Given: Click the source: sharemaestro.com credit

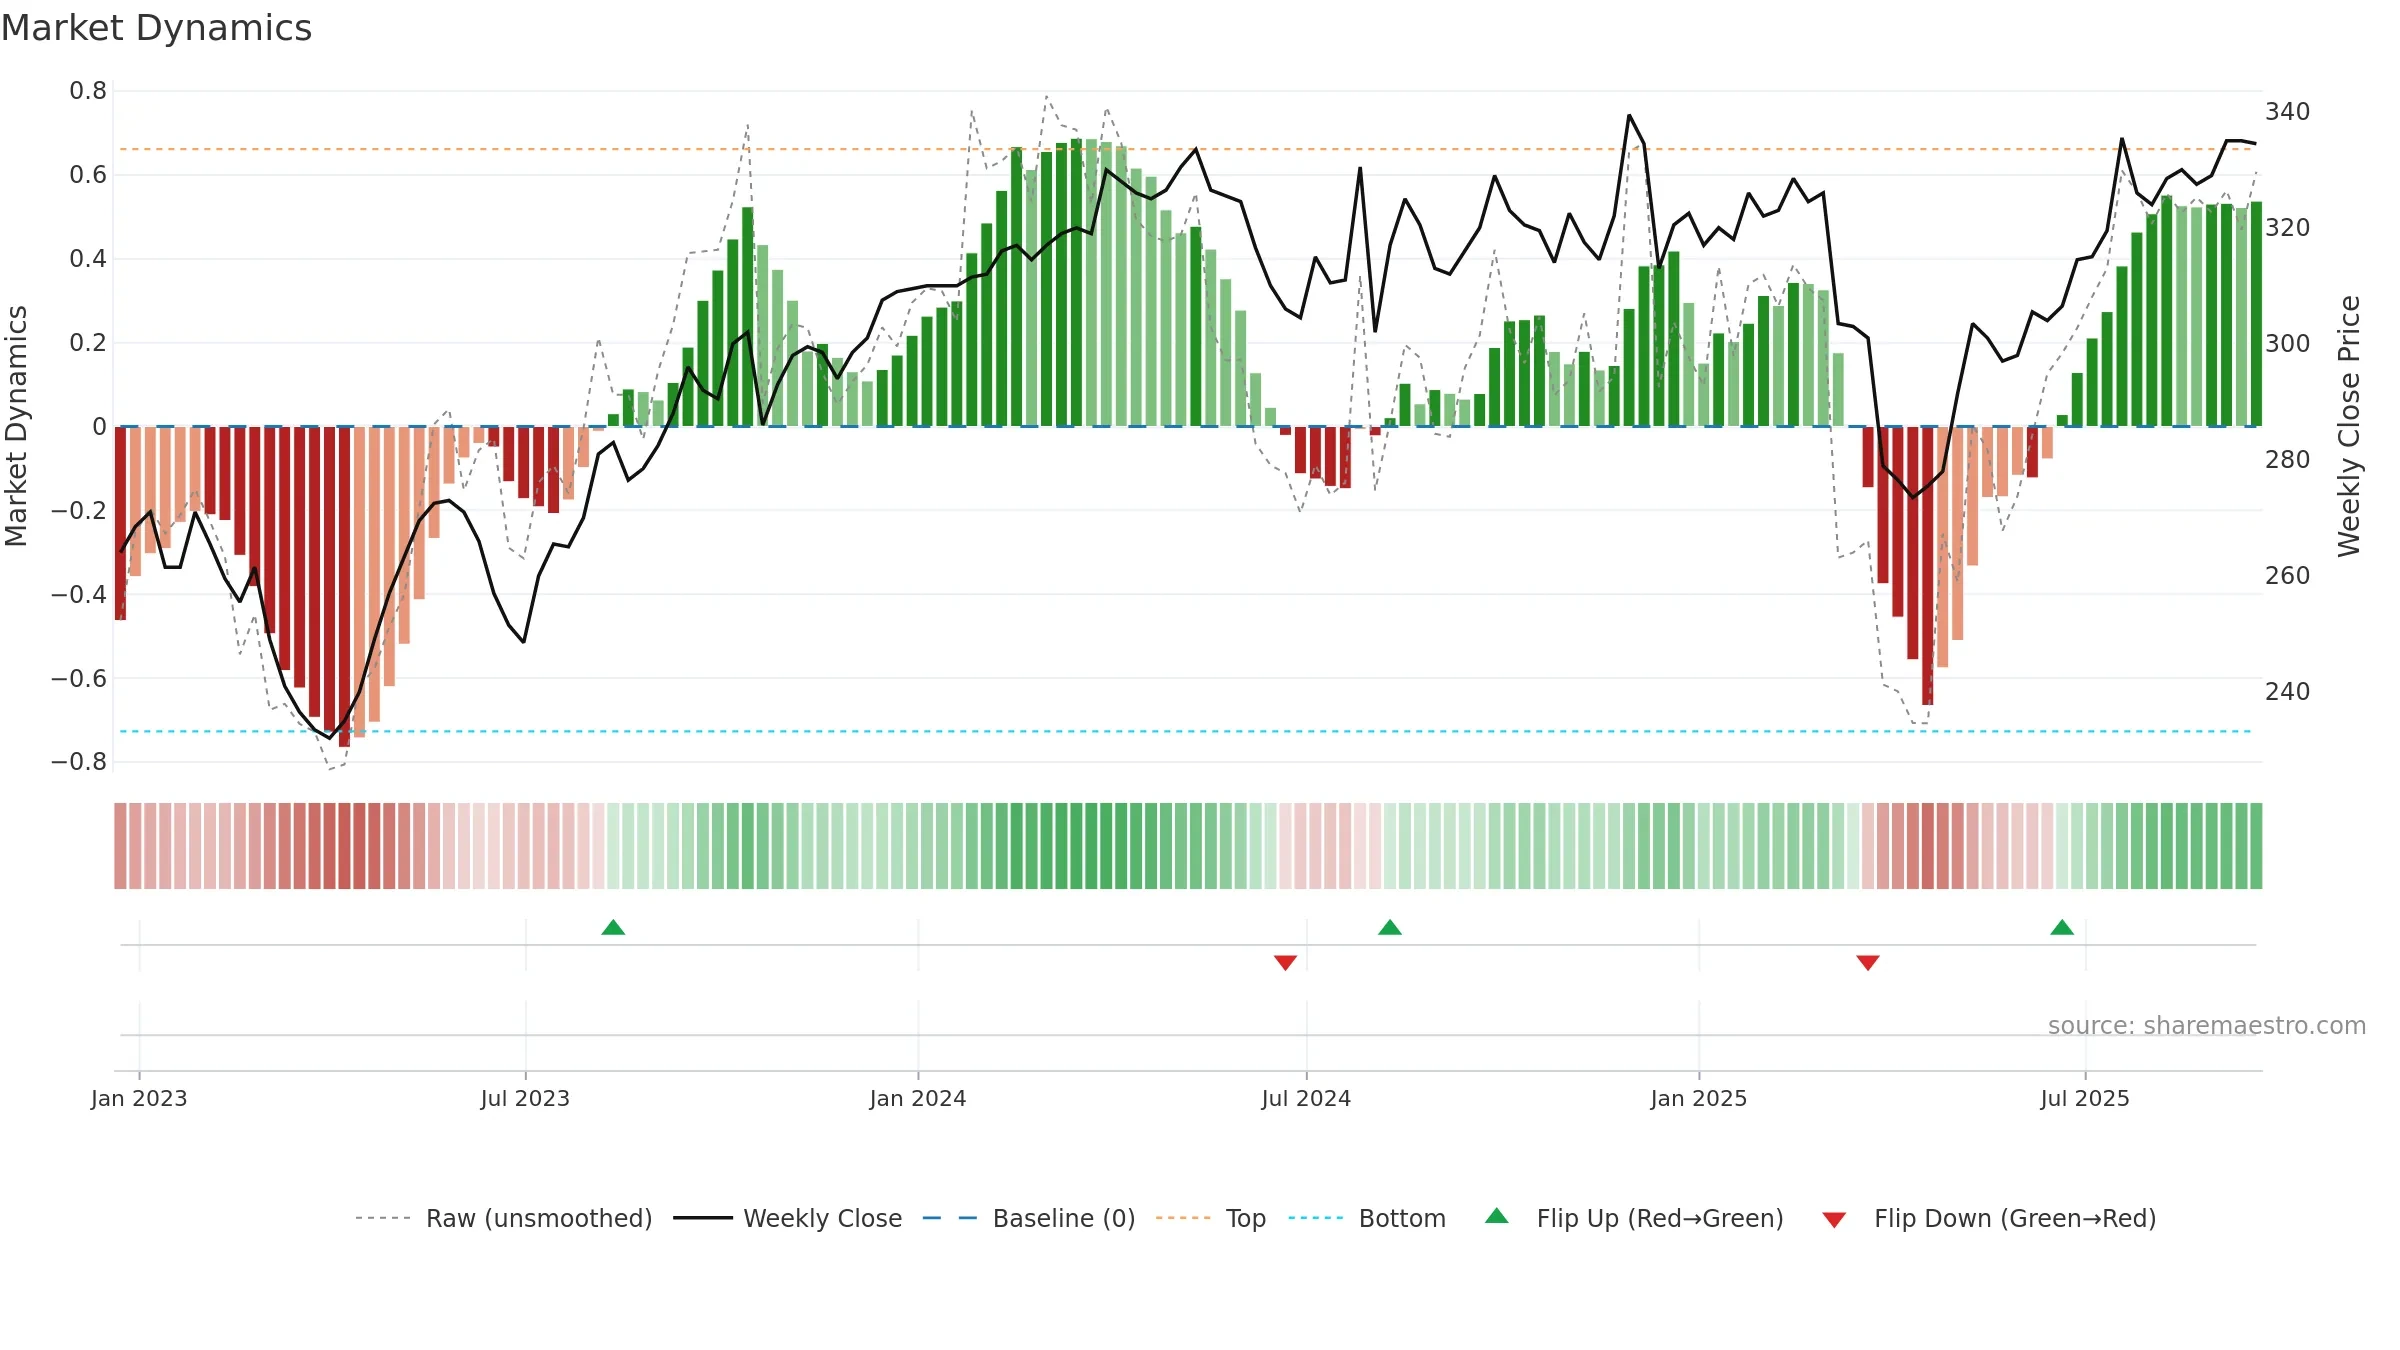Looking at the screenshot, I should tap(2207, 1025).
